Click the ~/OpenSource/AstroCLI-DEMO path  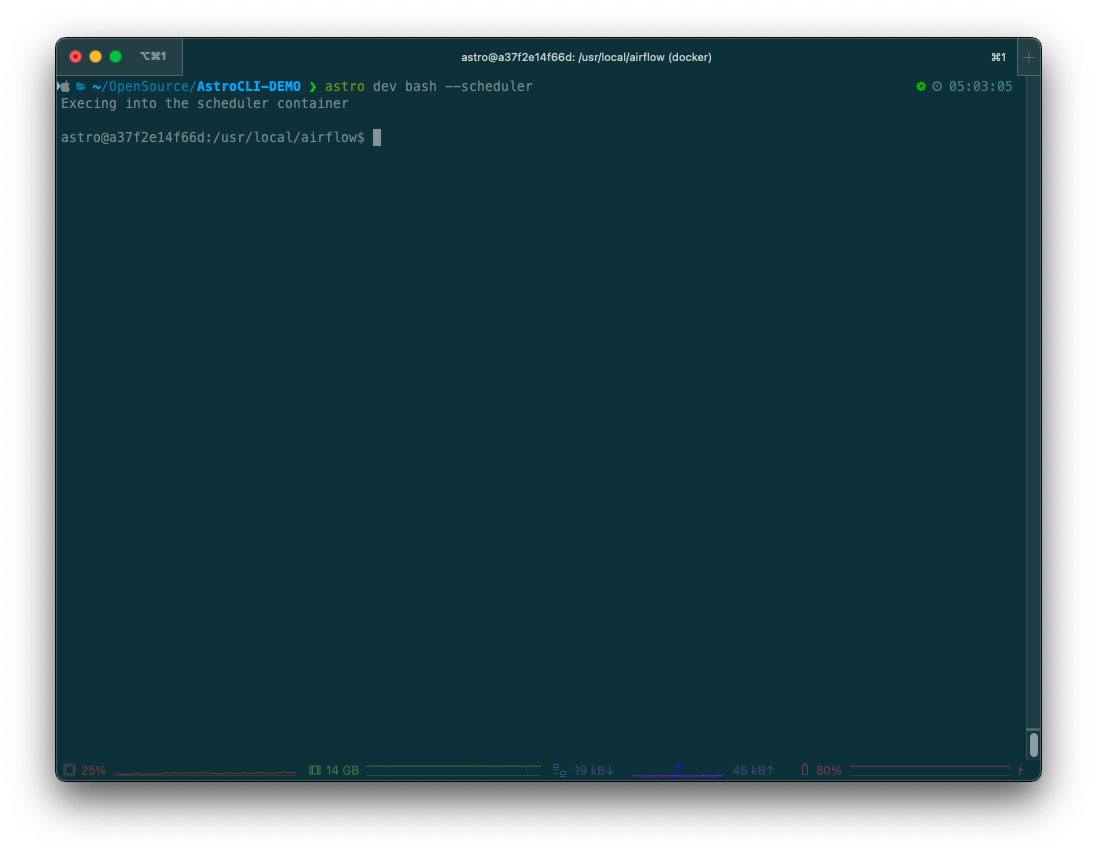click(x=196, y=87)
